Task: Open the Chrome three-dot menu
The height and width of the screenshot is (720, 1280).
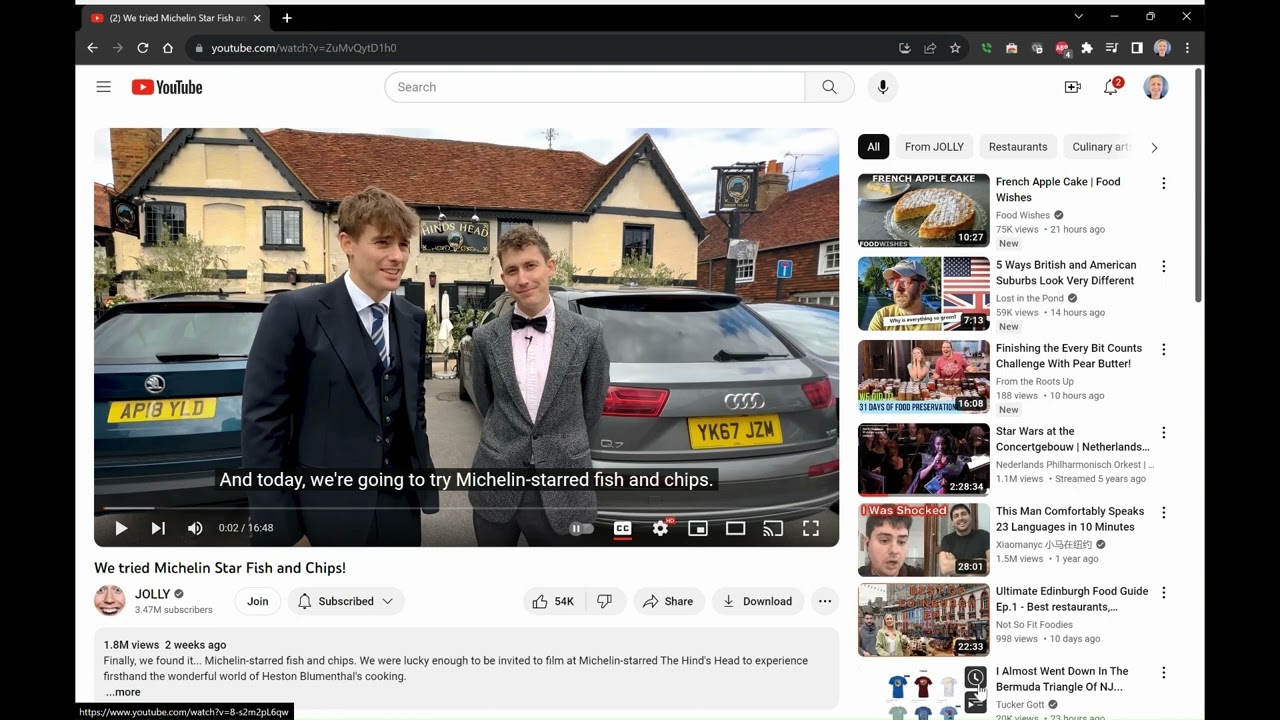Action: 1187,48
